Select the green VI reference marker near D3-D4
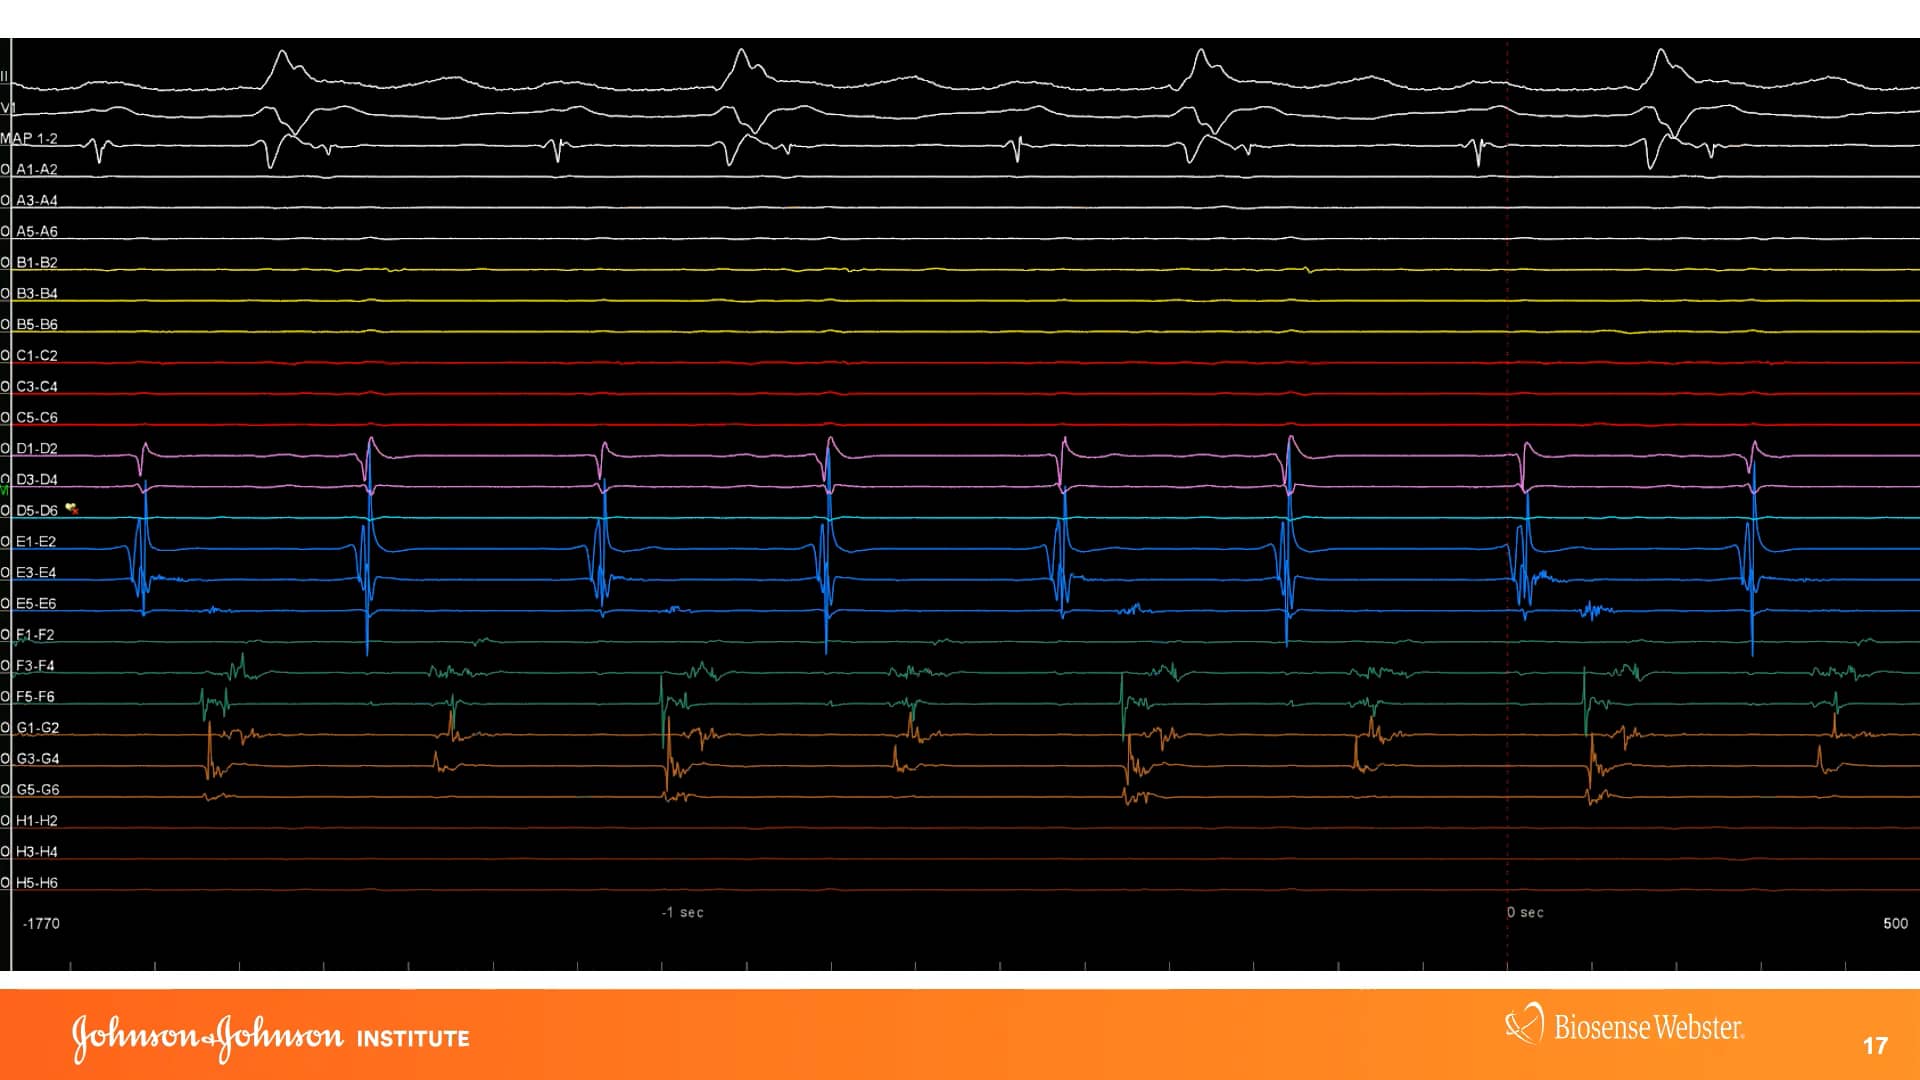The image size is (1920, 1080). pyautogui.click(x=4, y=490)
